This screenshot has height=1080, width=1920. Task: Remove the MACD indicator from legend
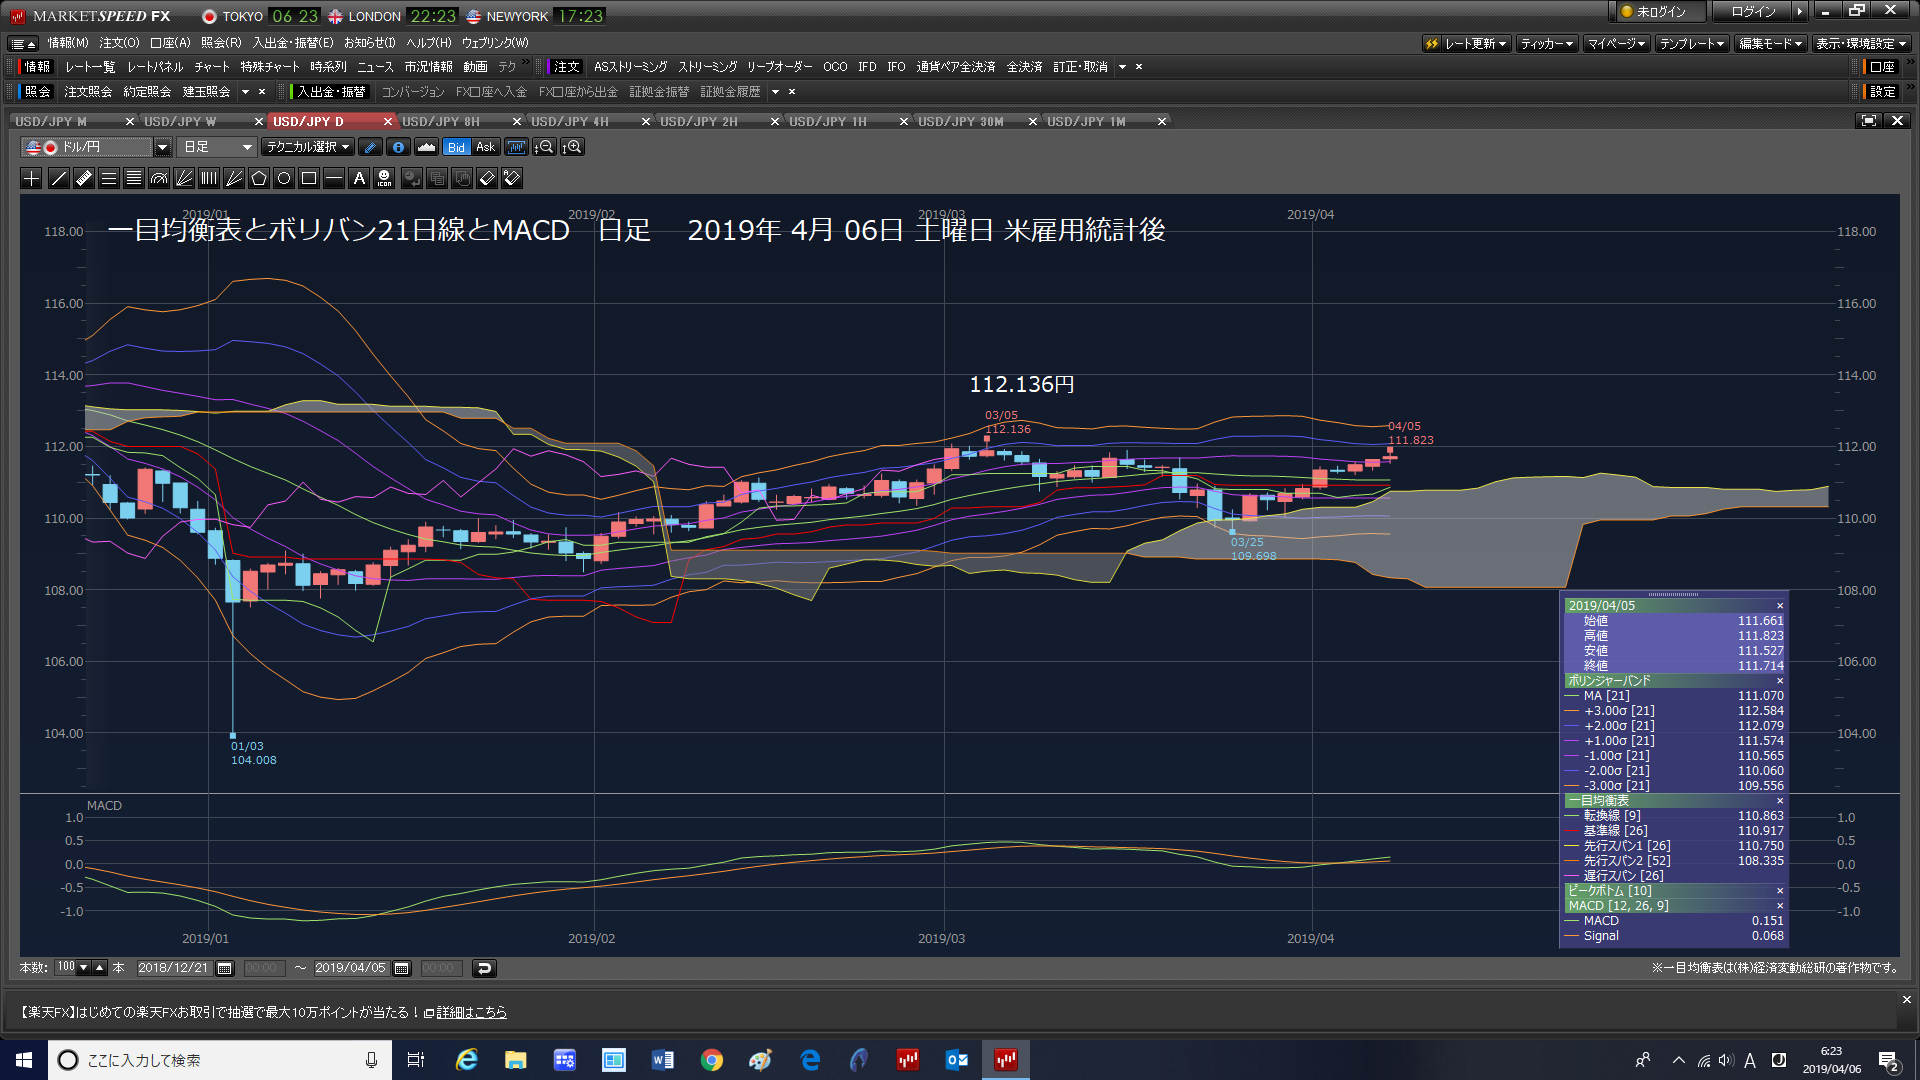1780,906
